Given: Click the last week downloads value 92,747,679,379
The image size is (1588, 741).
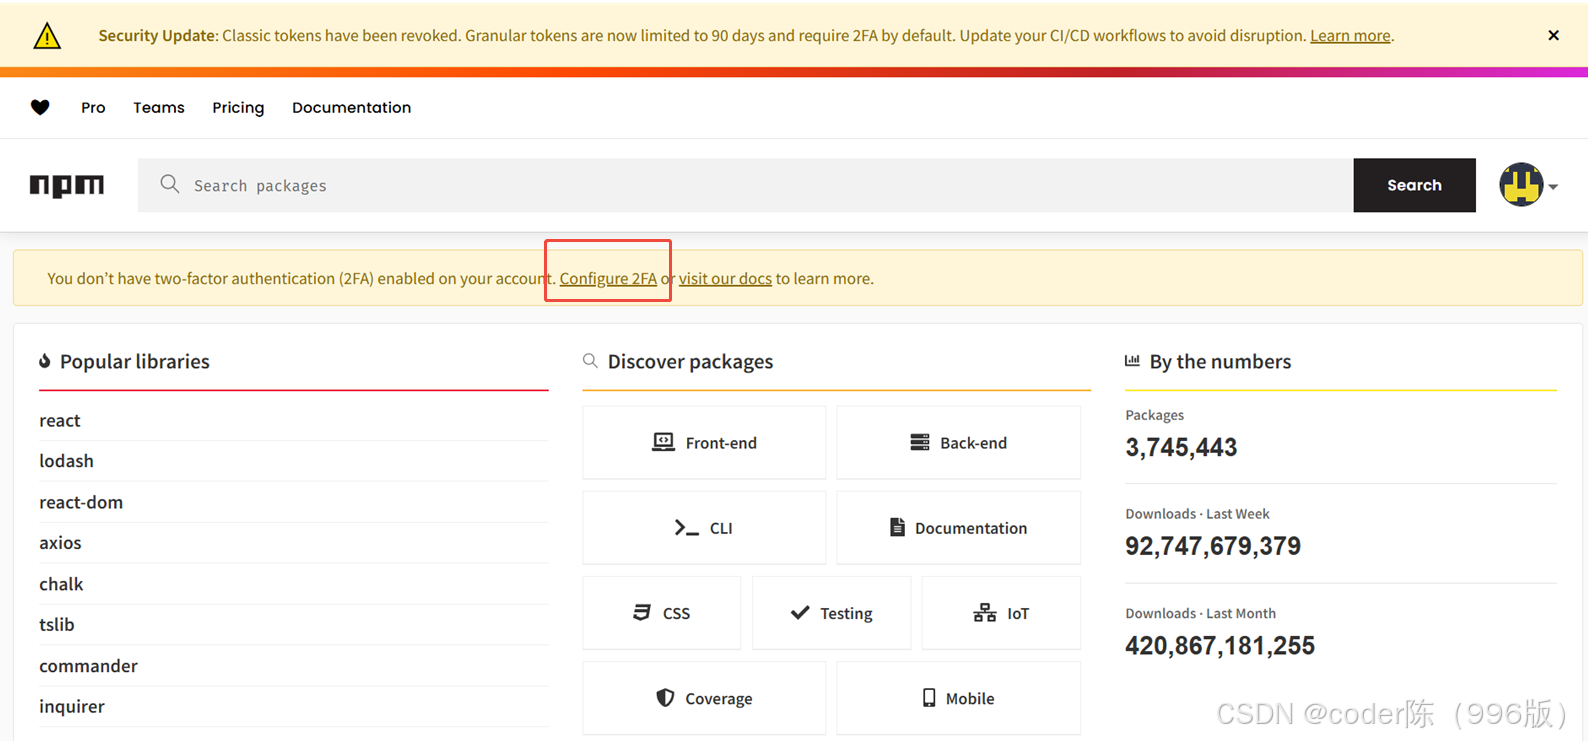Looking at the screenshot, I should [x=1213, y=546].
